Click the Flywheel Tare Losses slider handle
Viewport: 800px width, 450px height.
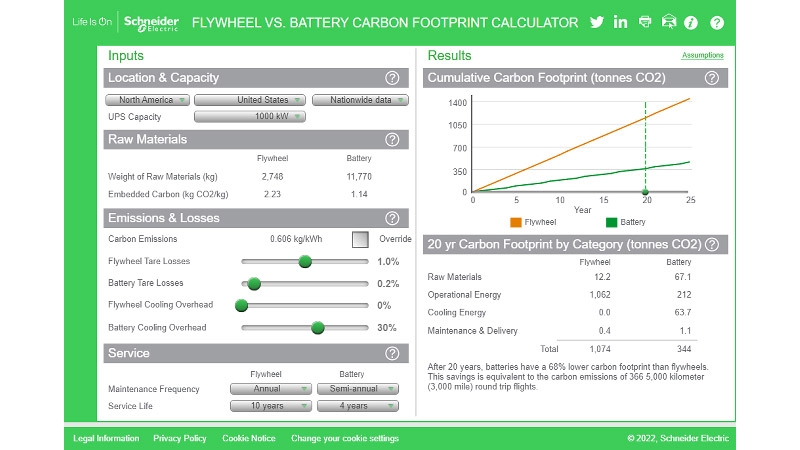pos(305,261)
